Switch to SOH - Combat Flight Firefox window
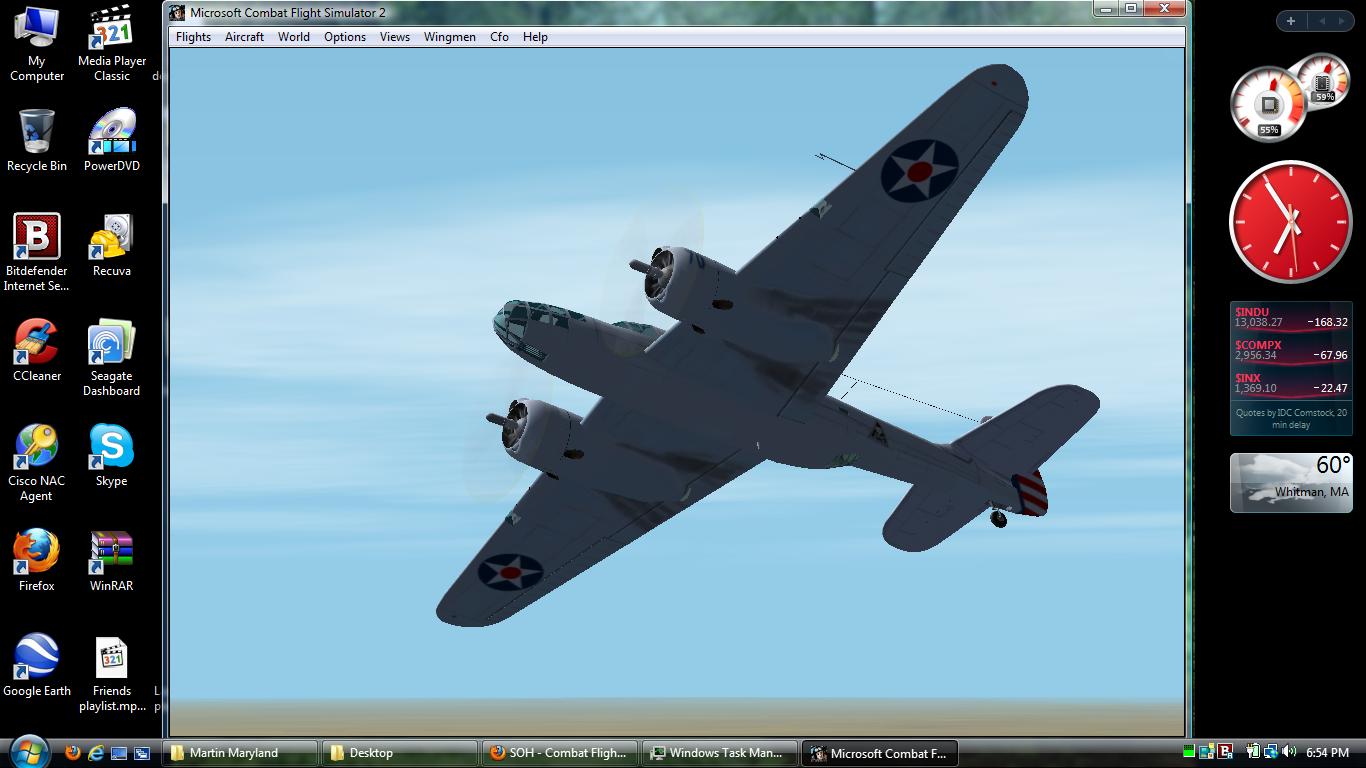The height and width of the screenshot is (768, 1366). 558,753
